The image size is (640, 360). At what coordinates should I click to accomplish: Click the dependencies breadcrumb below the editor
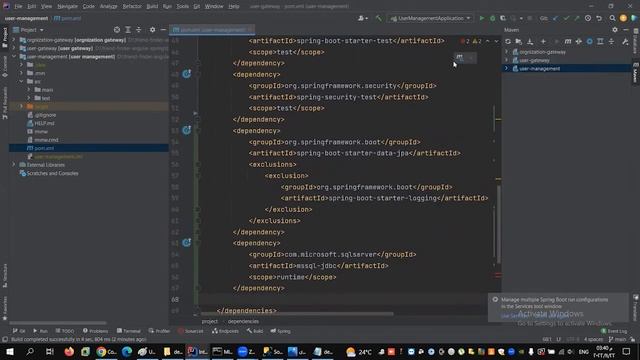pyautogui.click(x=243, y=322)
